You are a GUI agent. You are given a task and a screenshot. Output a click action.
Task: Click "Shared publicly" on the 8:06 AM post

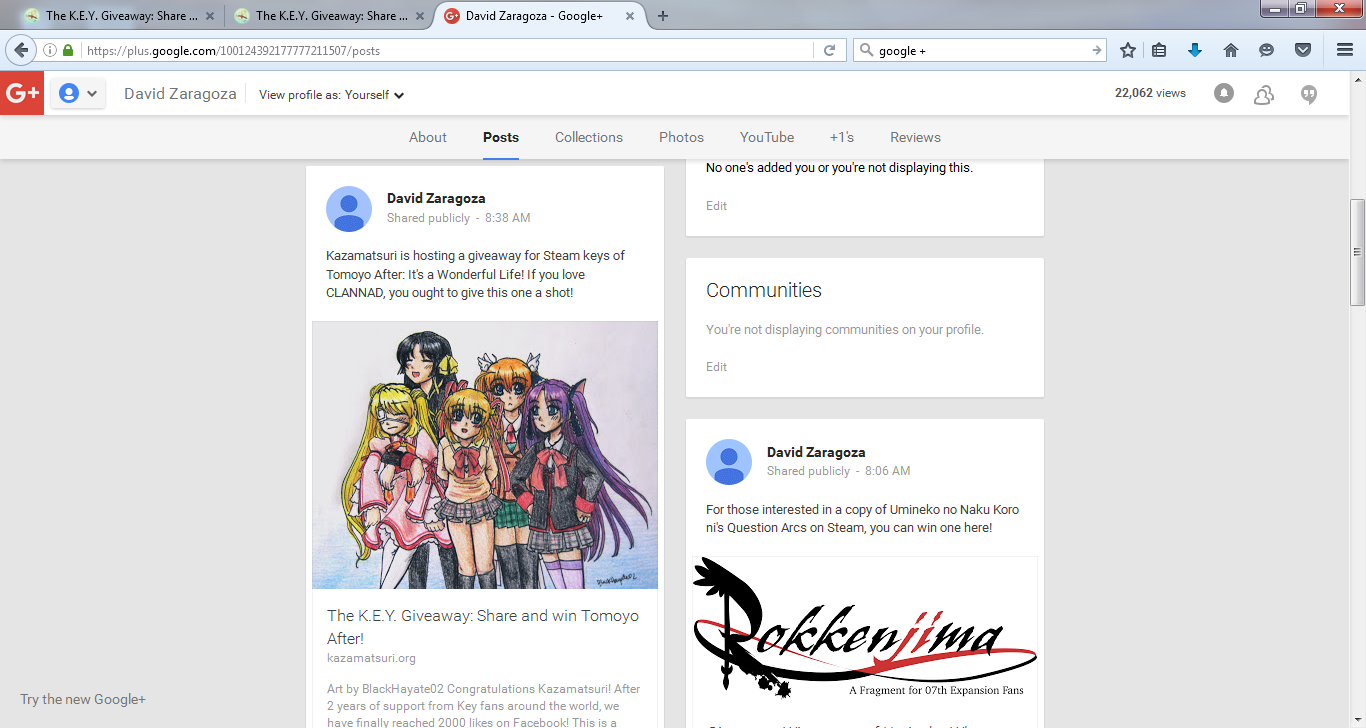808,471
